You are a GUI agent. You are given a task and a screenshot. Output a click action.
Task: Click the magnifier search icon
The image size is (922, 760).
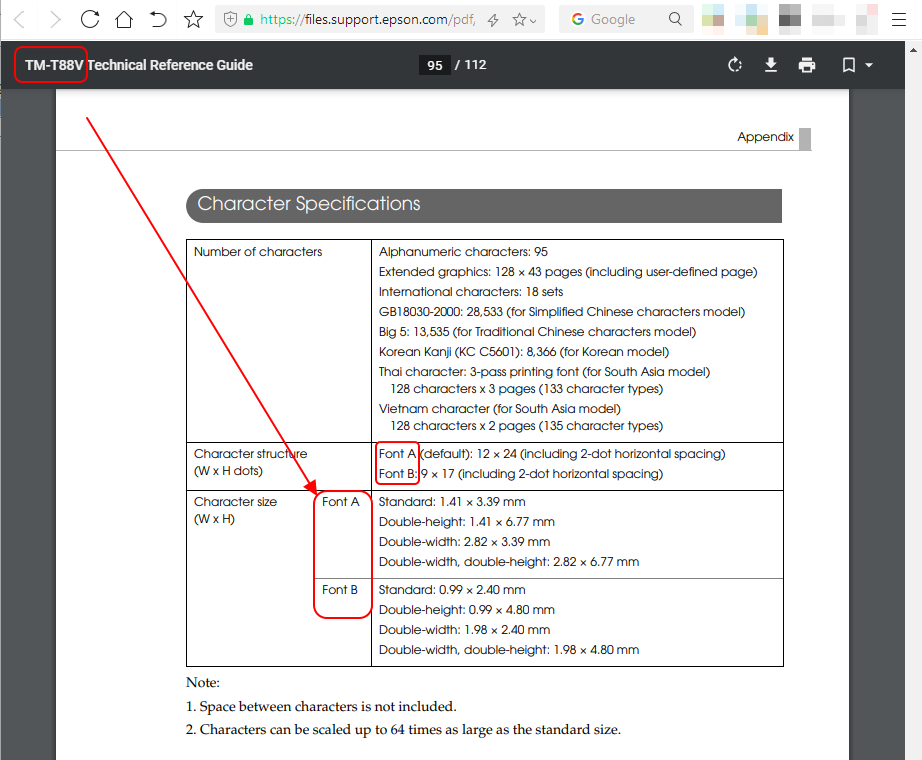pos(676,19)
